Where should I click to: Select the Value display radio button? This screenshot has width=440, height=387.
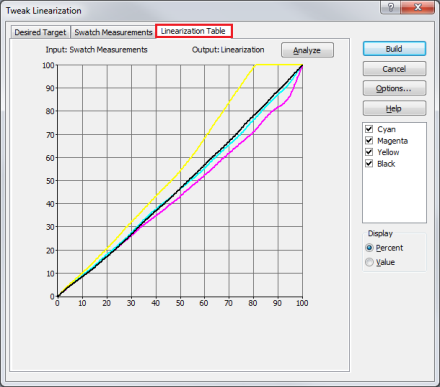point(369,262)
